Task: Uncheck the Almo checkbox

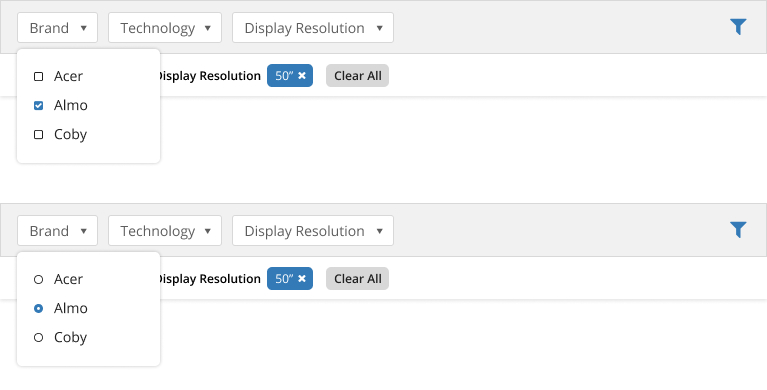Action: (38, 105)
